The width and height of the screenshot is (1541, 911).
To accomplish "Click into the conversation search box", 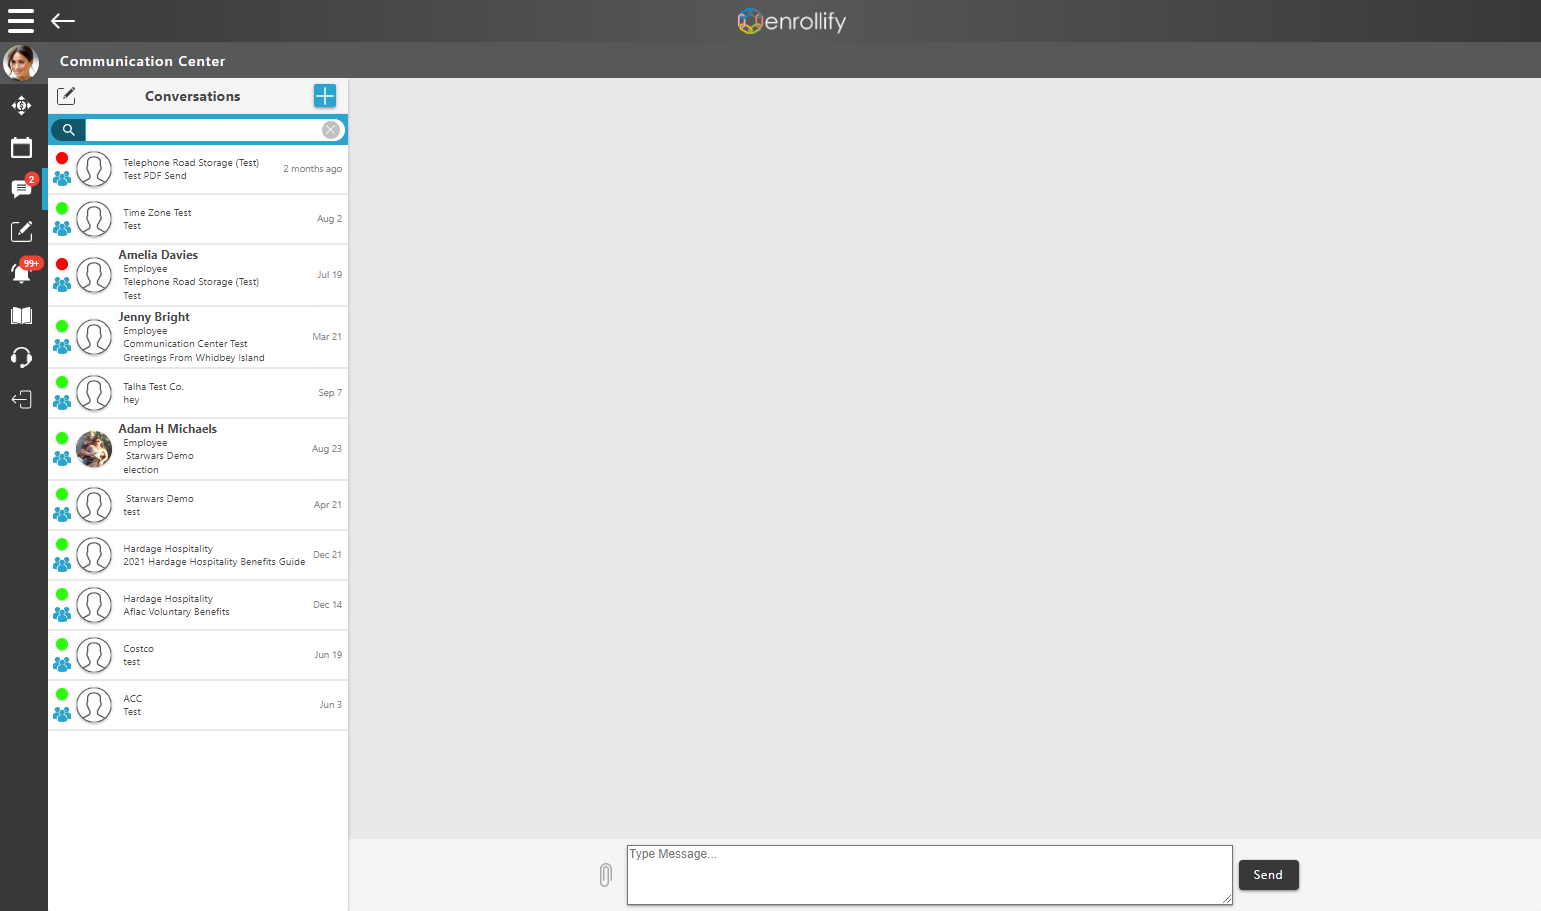I will point(204,130).
